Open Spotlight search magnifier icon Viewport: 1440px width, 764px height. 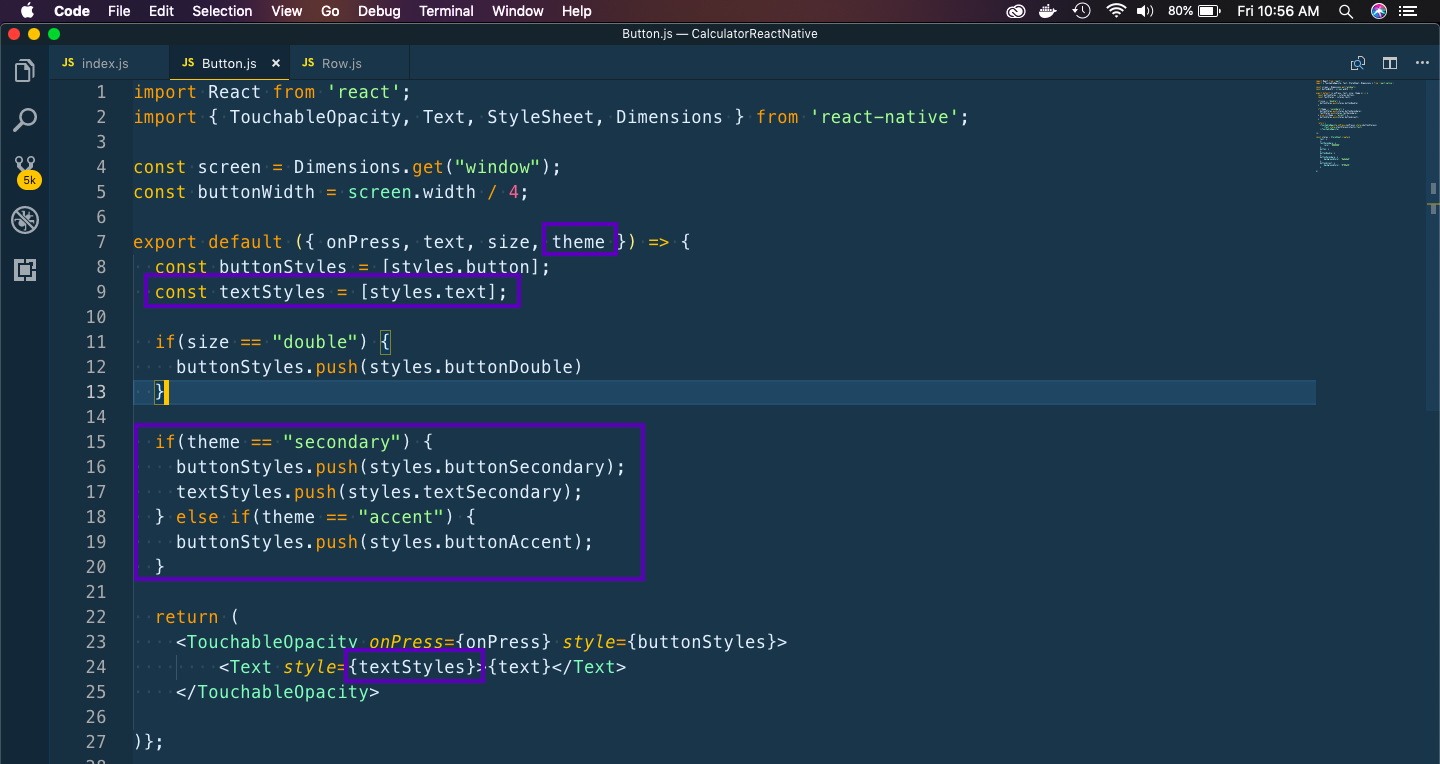pyautogui.click(x=1346, y=11)
